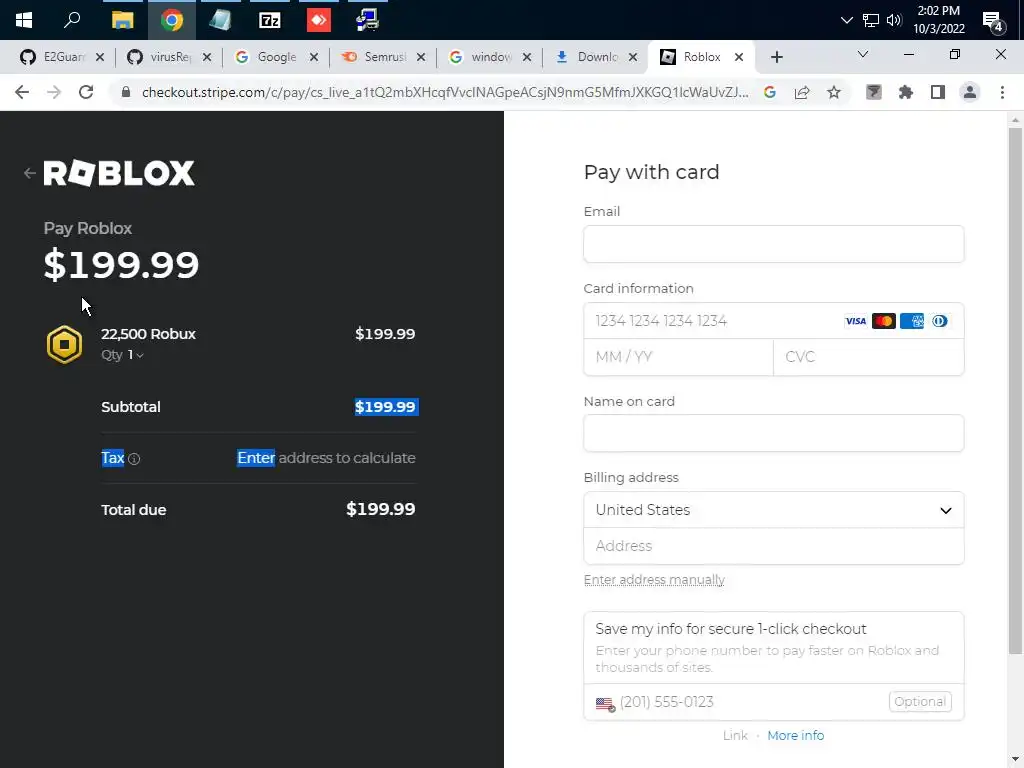The width and height of the screenshot is (1024, 768).
Task: Show hidden system tray icons
Action: coord(846,20)
